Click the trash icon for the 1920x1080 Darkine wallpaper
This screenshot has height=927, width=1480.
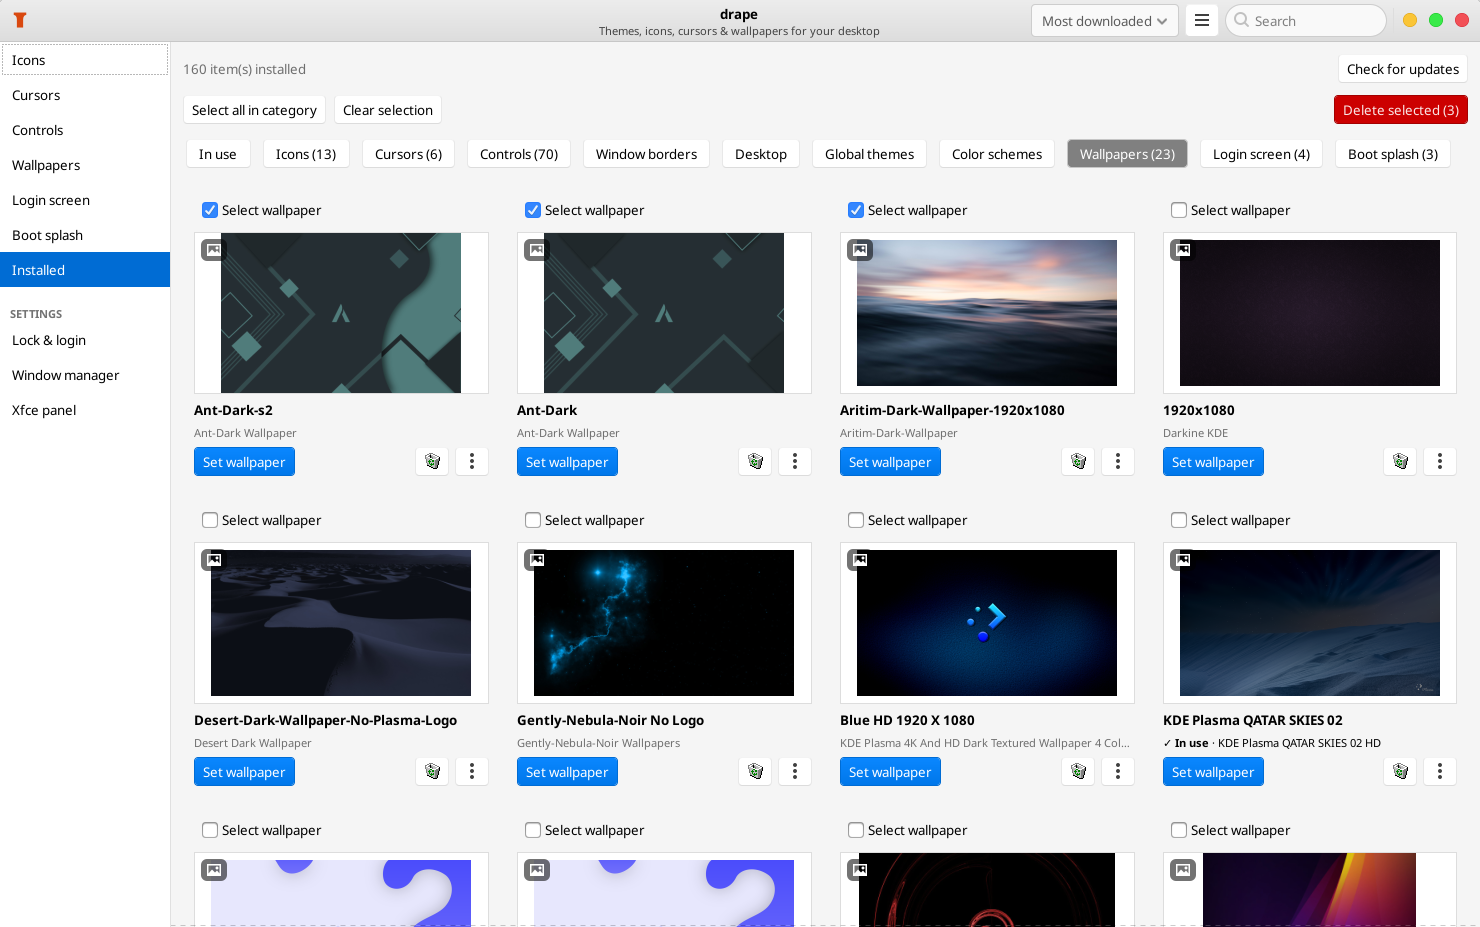[x=1401, y=462]
